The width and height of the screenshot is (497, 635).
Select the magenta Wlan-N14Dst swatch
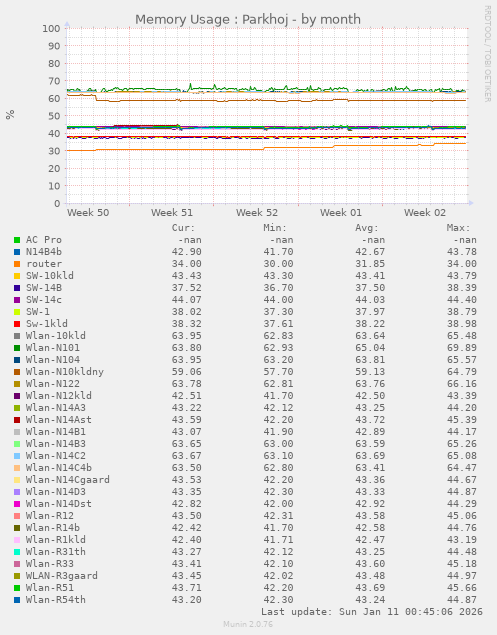pos(17,504)
